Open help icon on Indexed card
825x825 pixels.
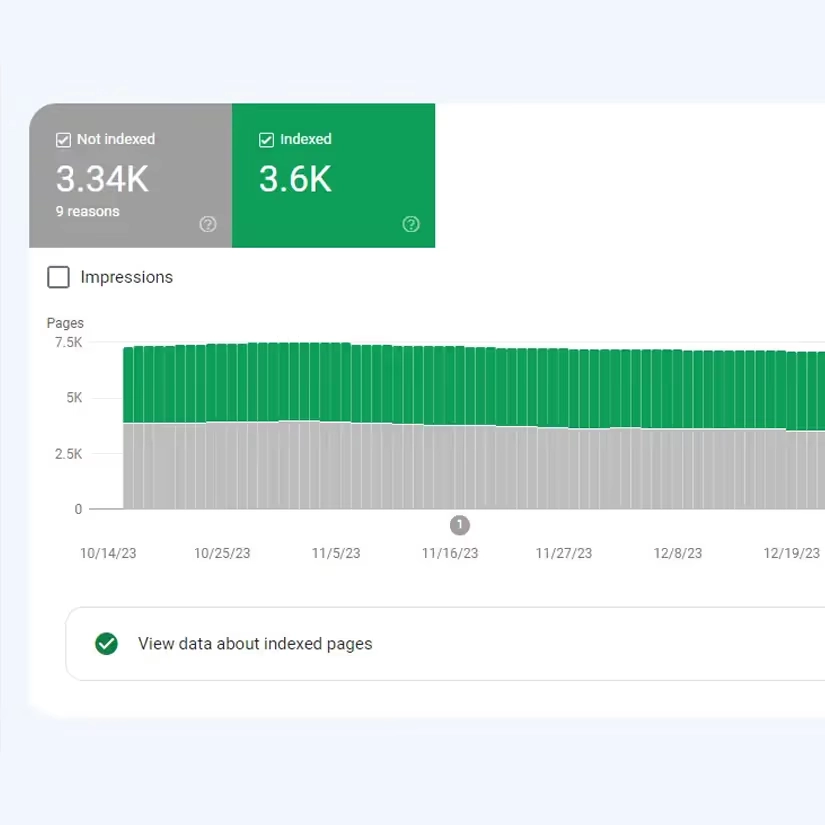[x=411, y=224]
